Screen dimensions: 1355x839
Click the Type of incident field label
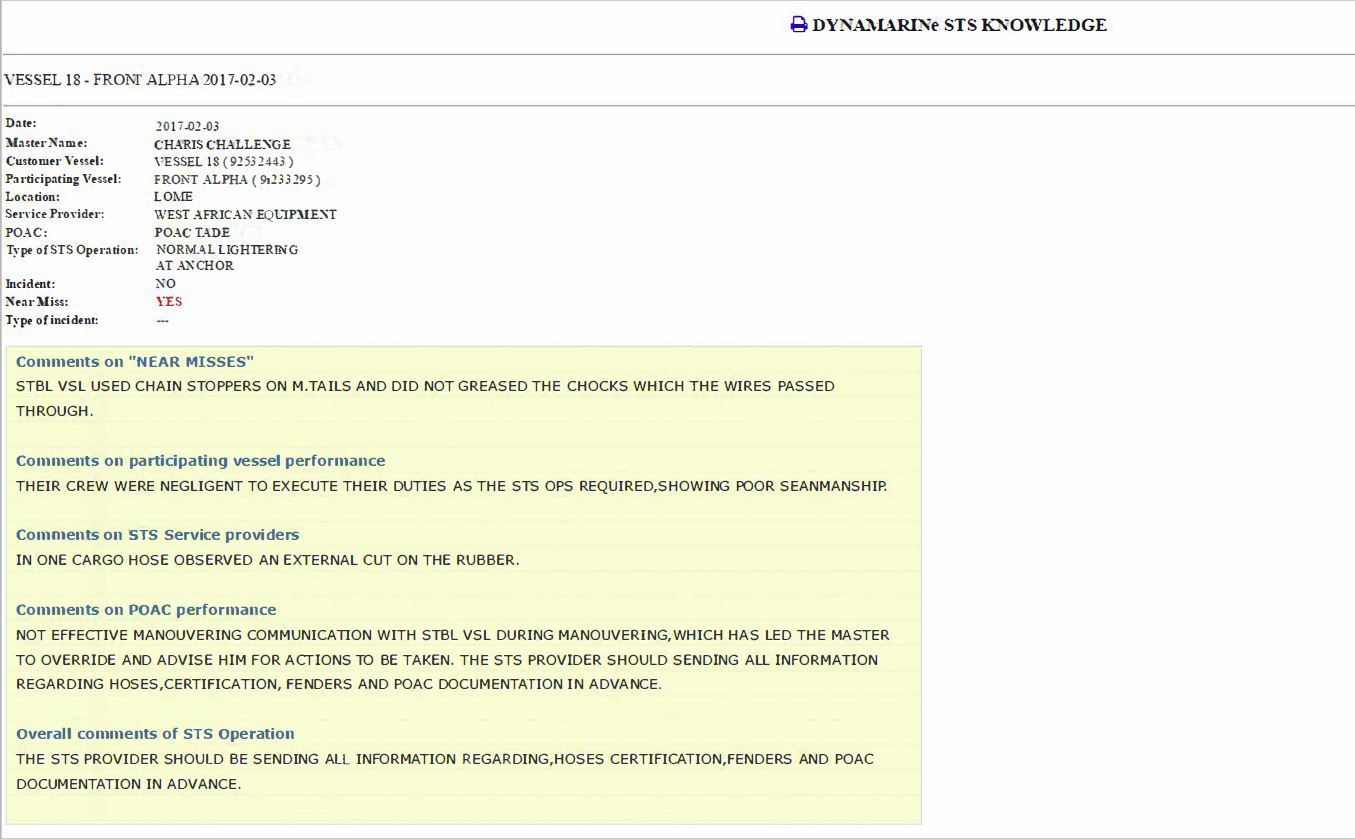pos(52,320)
